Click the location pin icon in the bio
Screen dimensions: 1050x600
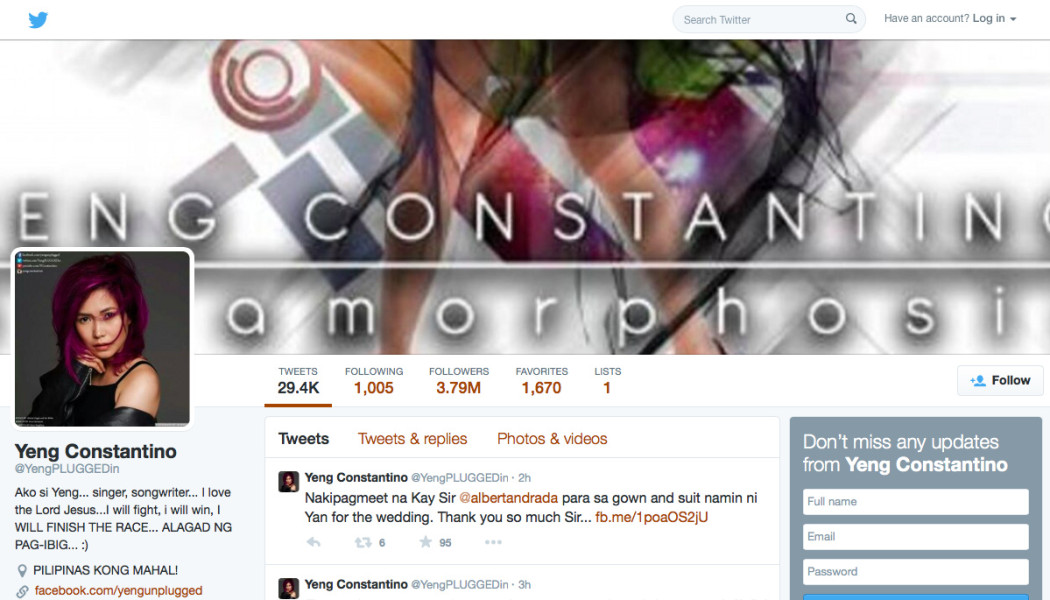click(22, 571)
